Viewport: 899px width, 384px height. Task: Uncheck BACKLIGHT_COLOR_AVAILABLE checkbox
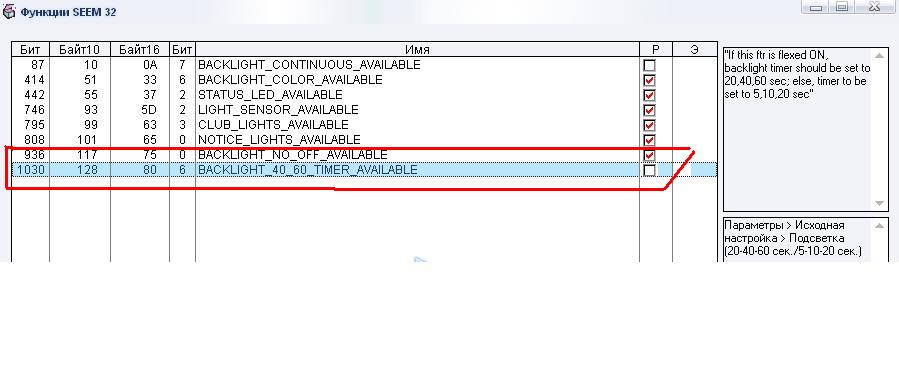click(x=650, y=80)
